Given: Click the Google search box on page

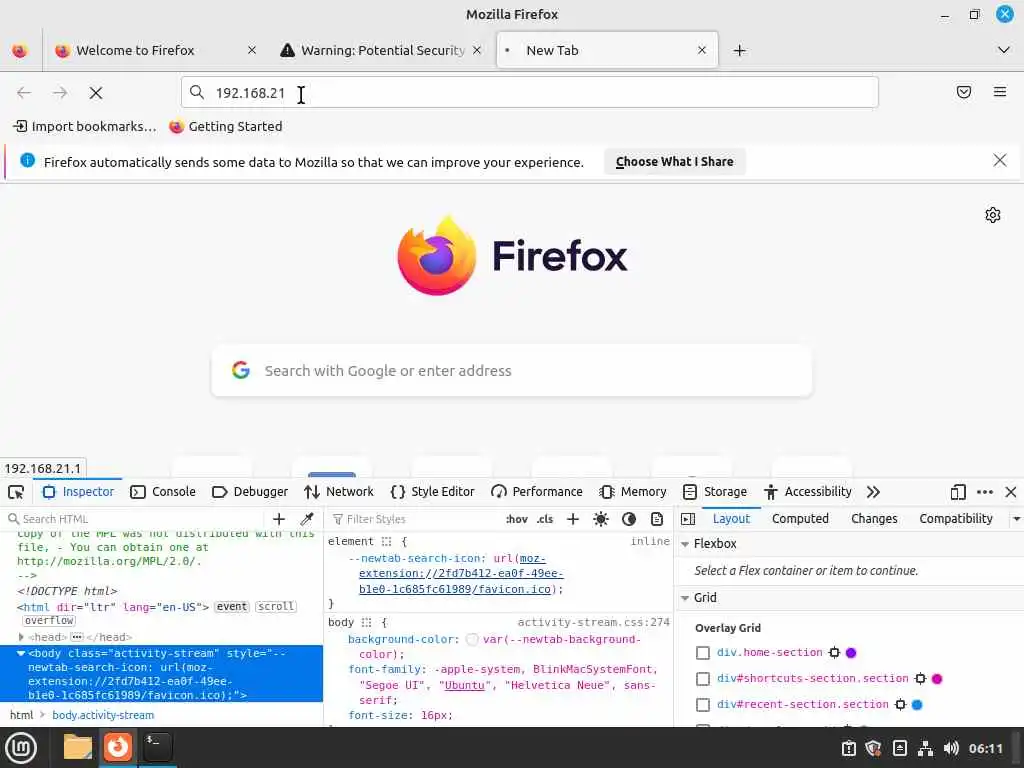Looking at the screenshot, I should [x=512, y=370].
